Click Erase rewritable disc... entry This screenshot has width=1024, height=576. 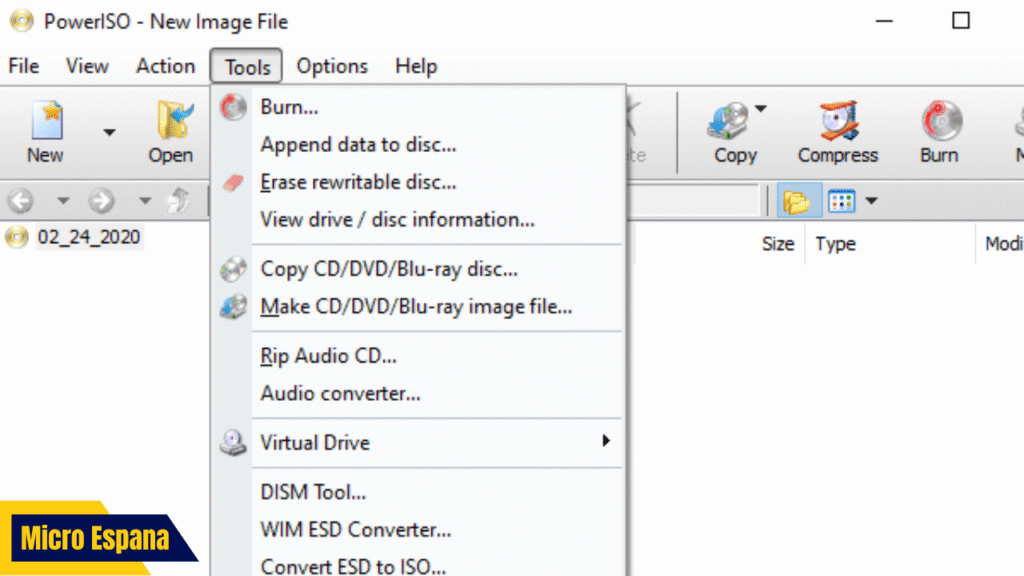coord(358,182)
